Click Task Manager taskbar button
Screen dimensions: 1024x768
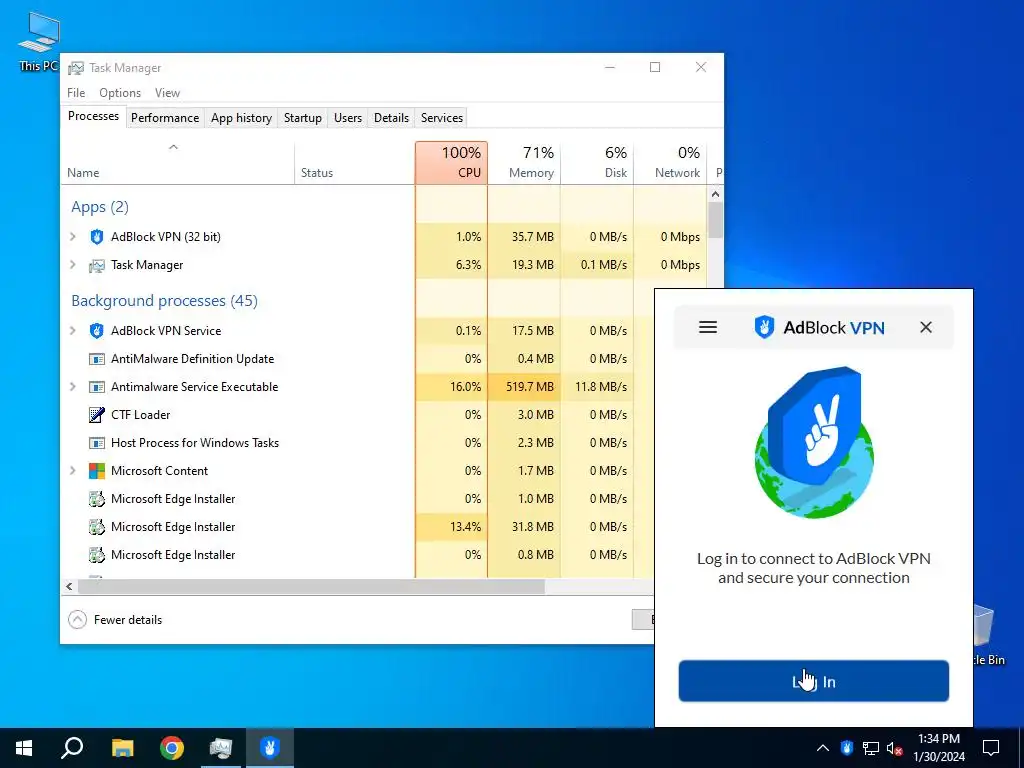221,748
